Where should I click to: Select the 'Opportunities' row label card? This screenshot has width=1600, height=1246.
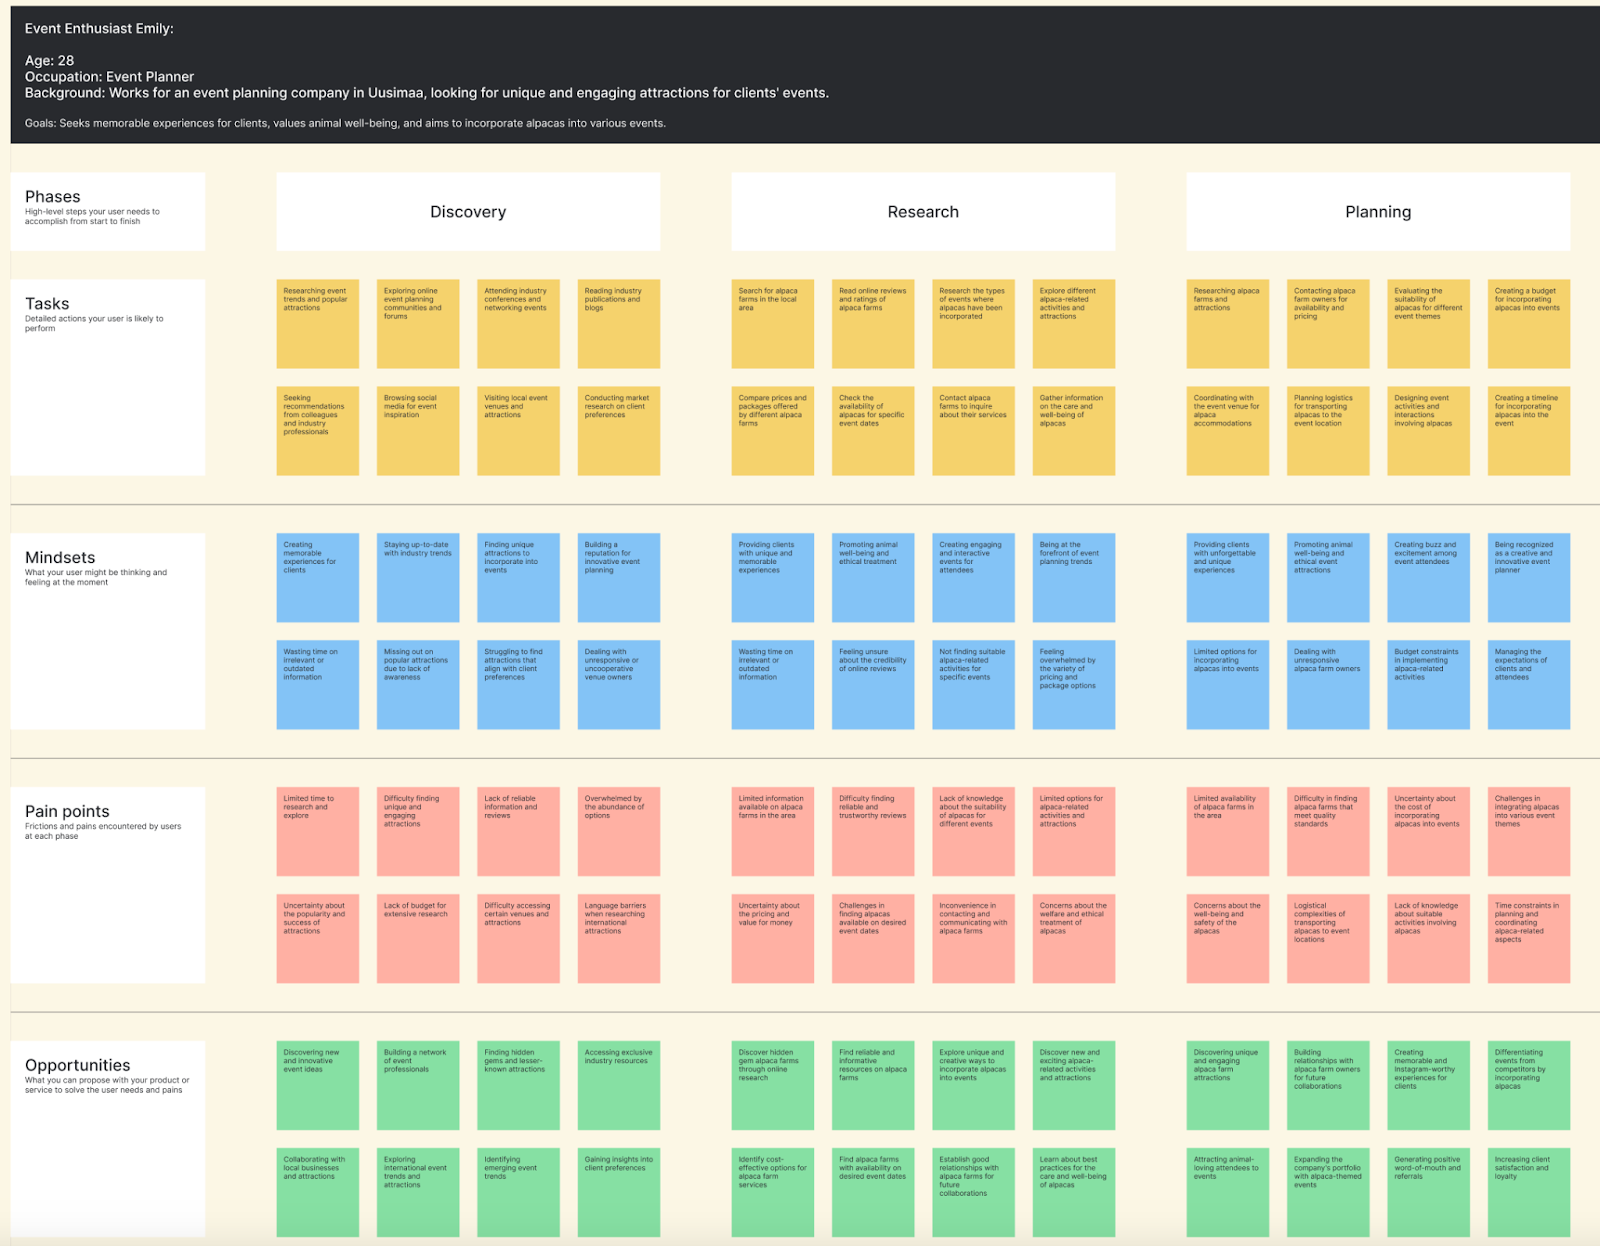coord(108,1139)
